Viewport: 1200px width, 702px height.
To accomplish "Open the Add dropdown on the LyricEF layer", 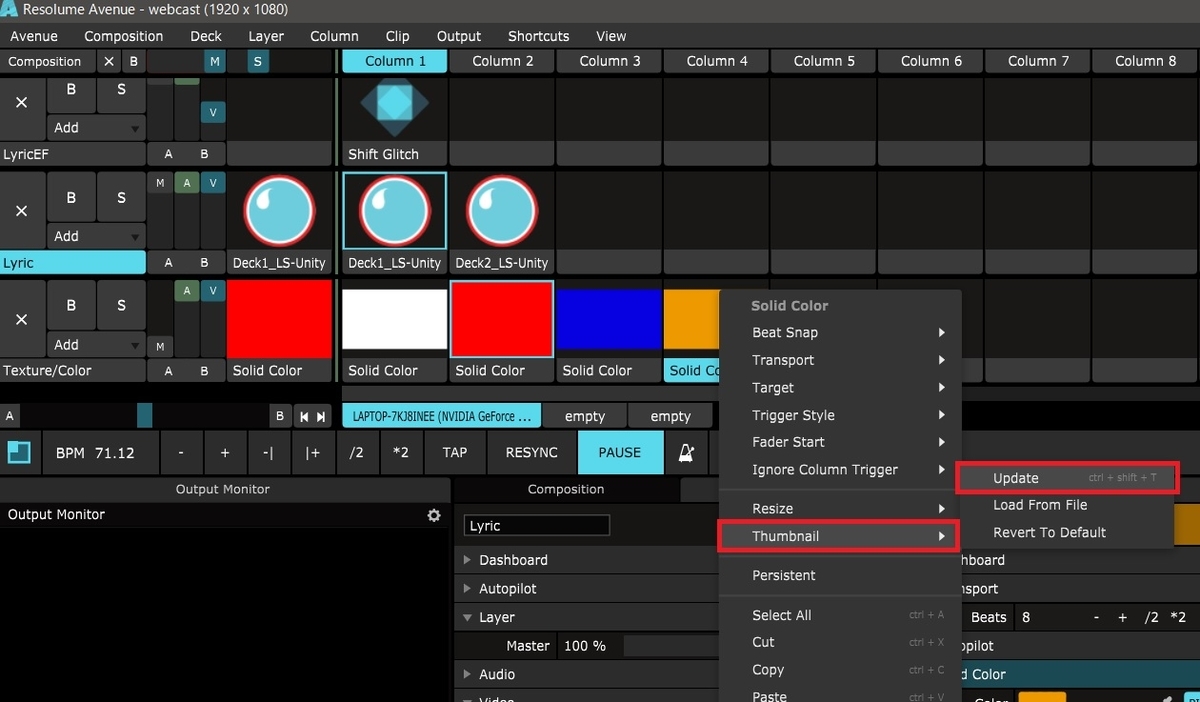I will tap(96, 128).
